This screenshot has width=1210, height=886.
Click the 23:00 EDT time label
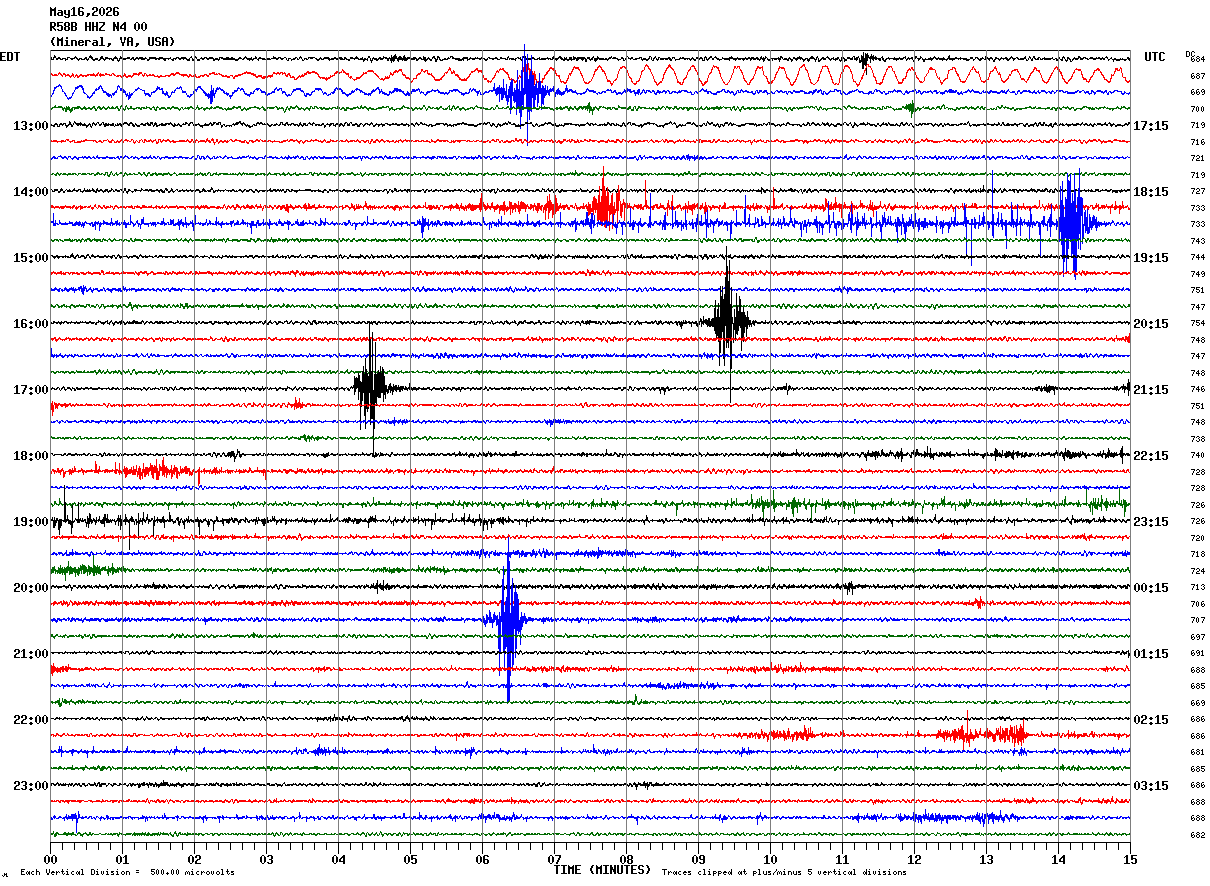point(31,785)
